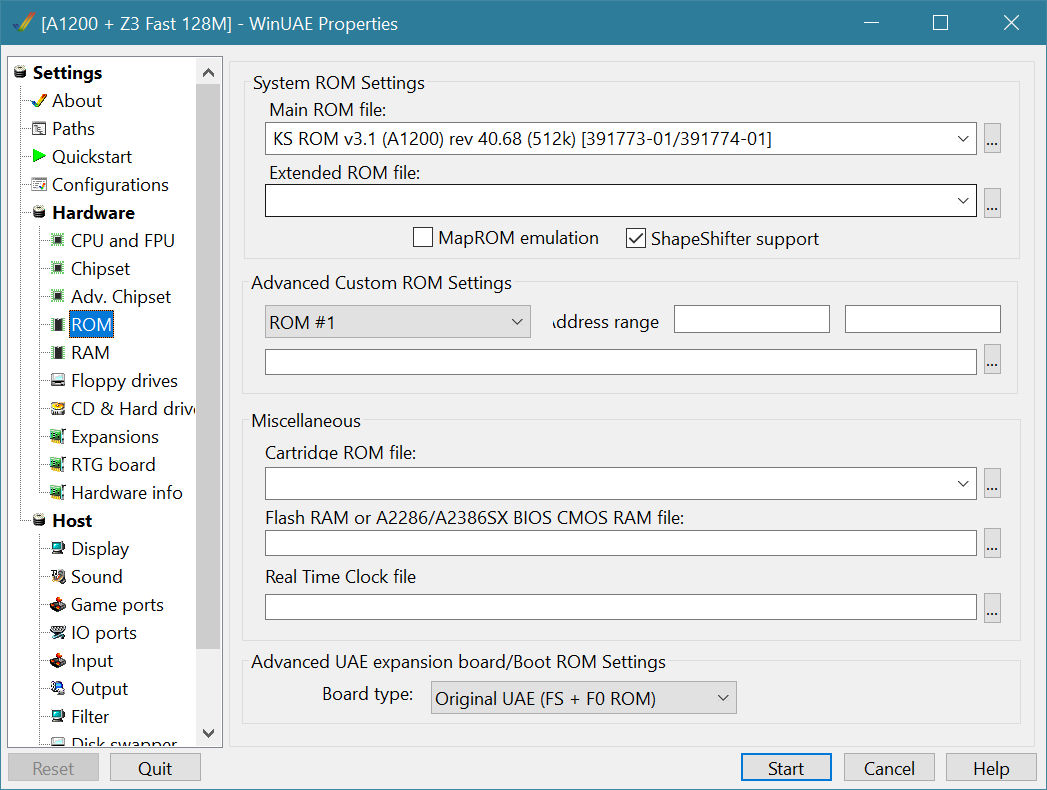Image resolution: width=1047 pixels, height=790 pixels.
Task: Open Floppy drives settings page
Action: click(124, 381)
